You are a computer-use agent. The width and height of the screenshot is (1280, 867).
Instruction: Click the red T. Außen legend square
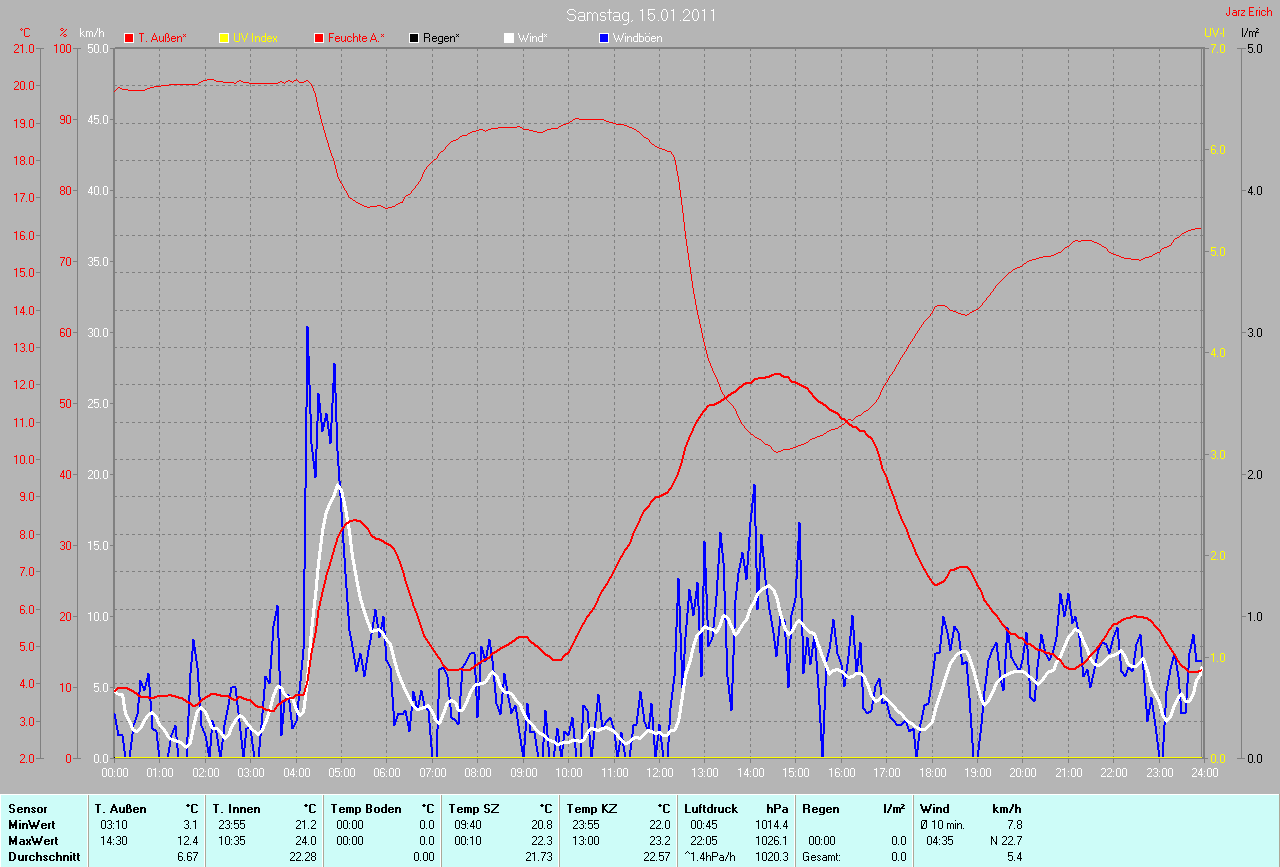(x=129, y=38)
